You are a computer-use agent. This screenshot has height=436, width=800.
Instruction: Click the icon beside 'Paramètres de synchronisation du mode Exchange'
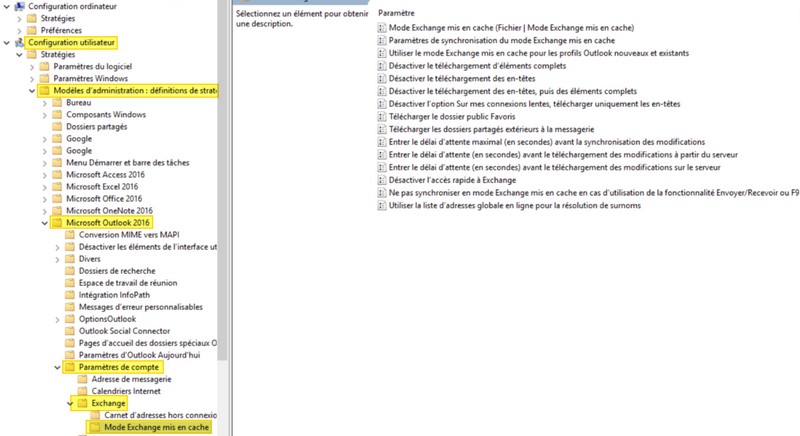click(381, 40)
